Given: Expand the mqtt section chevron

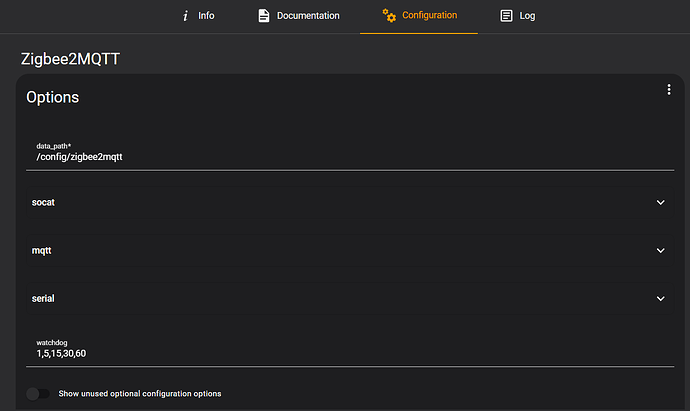Looking at the screenshot, I should point(660,250).
